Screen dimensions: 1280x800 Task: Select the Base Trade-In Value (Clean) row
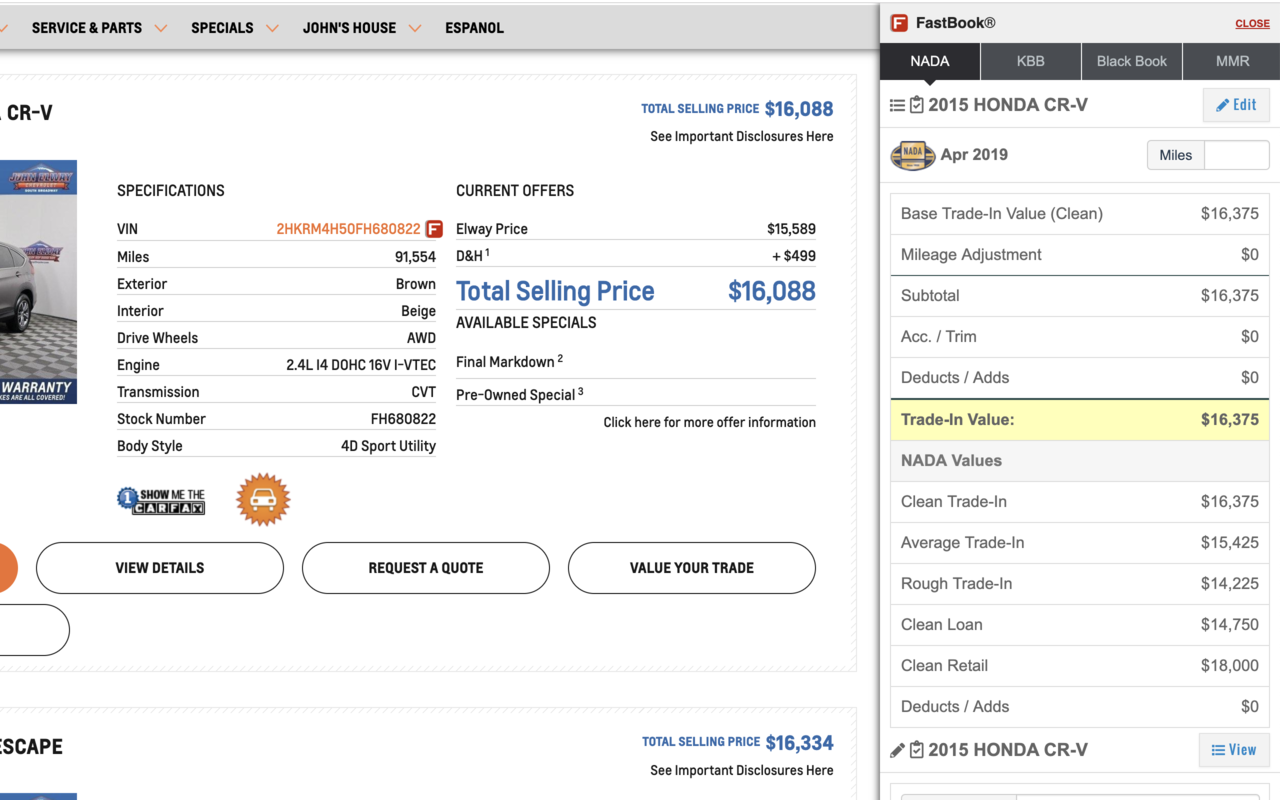click(1080, 214)
